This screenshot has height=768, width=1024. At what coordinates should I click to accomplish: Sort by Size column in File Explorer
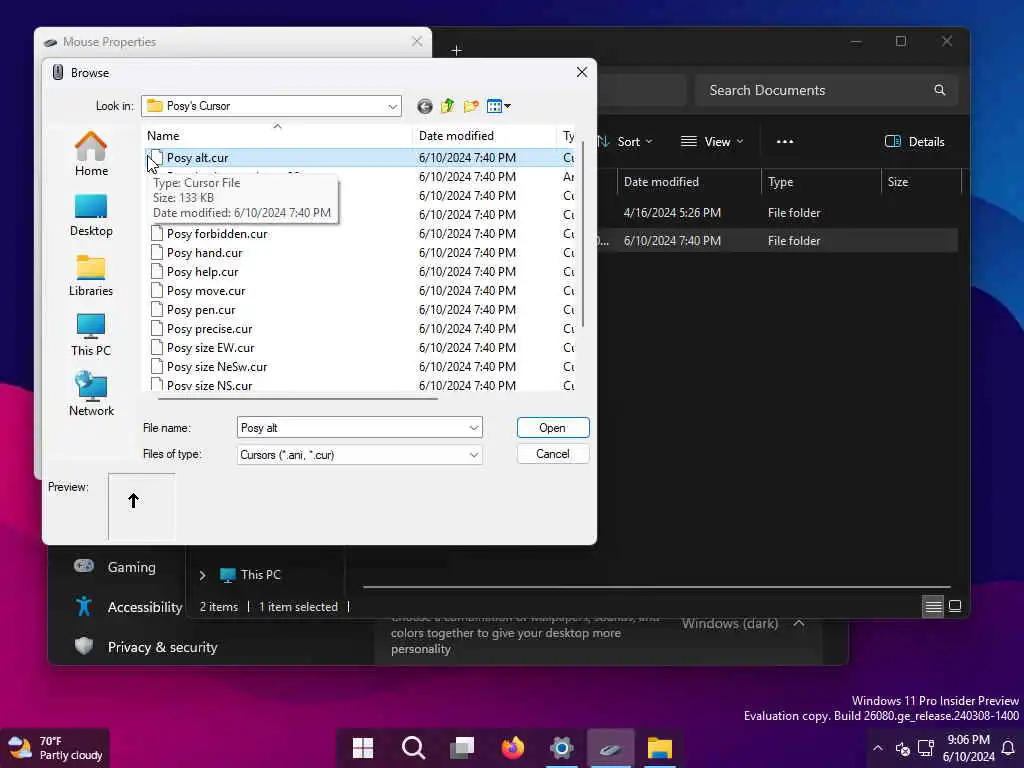(x=921, y=182)
